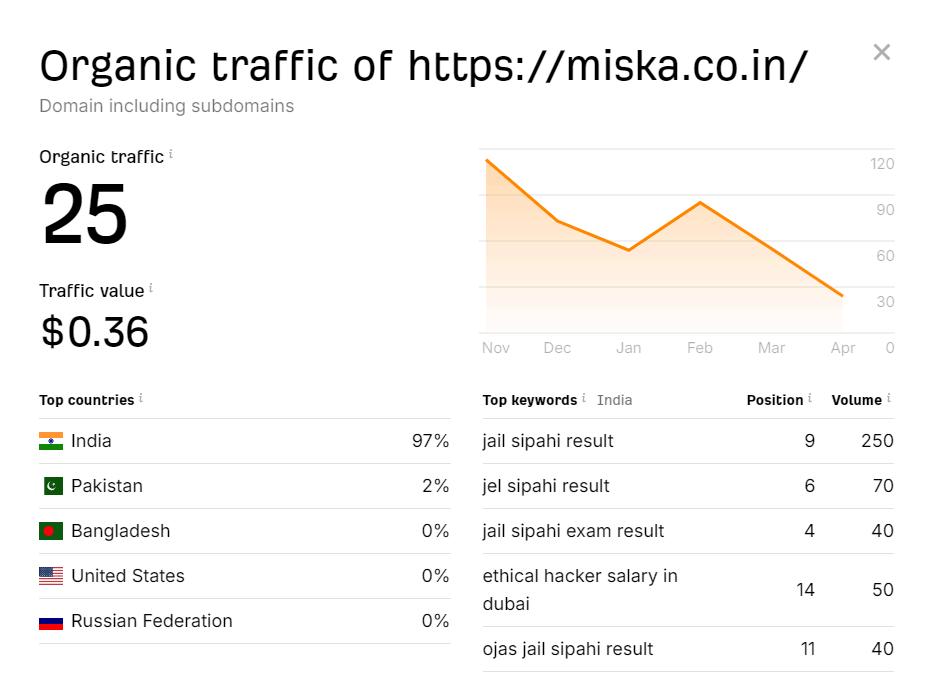929x682 pixels.
Task: Click 'ojas jail sipahi result' keyword
Action: pos(568,649)
